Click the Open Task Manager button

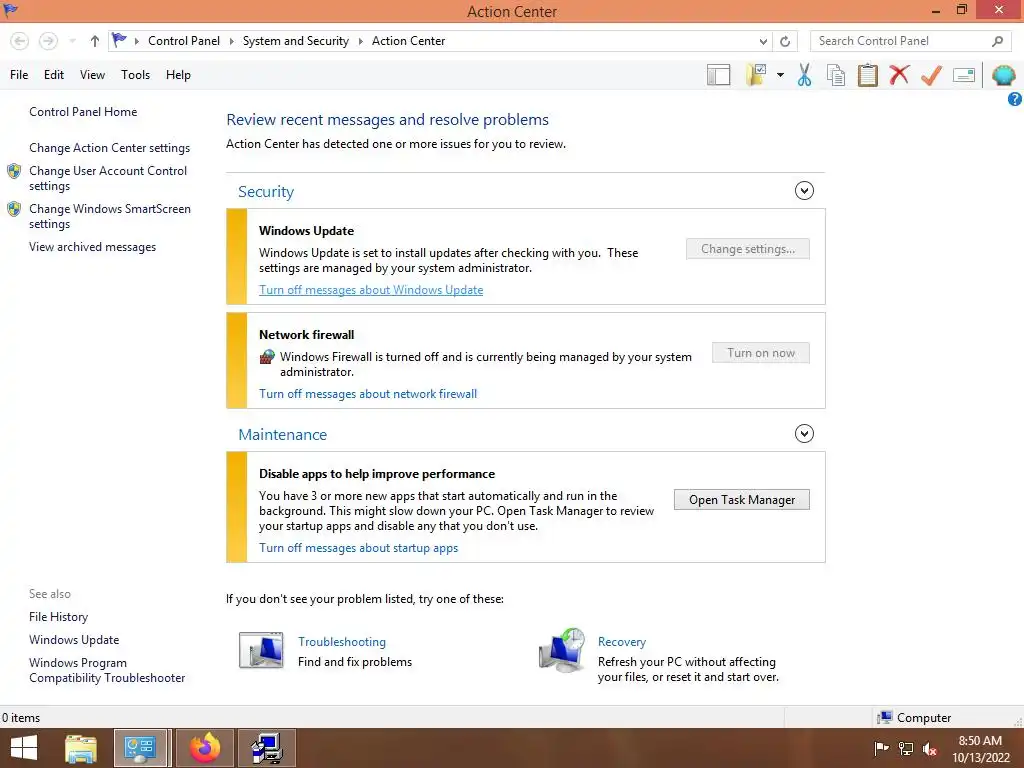742,500
